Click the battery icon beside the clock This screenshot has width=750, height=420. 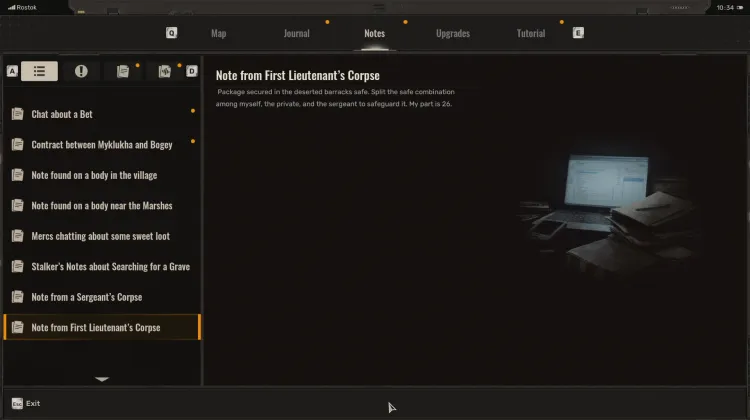(739, 7)
